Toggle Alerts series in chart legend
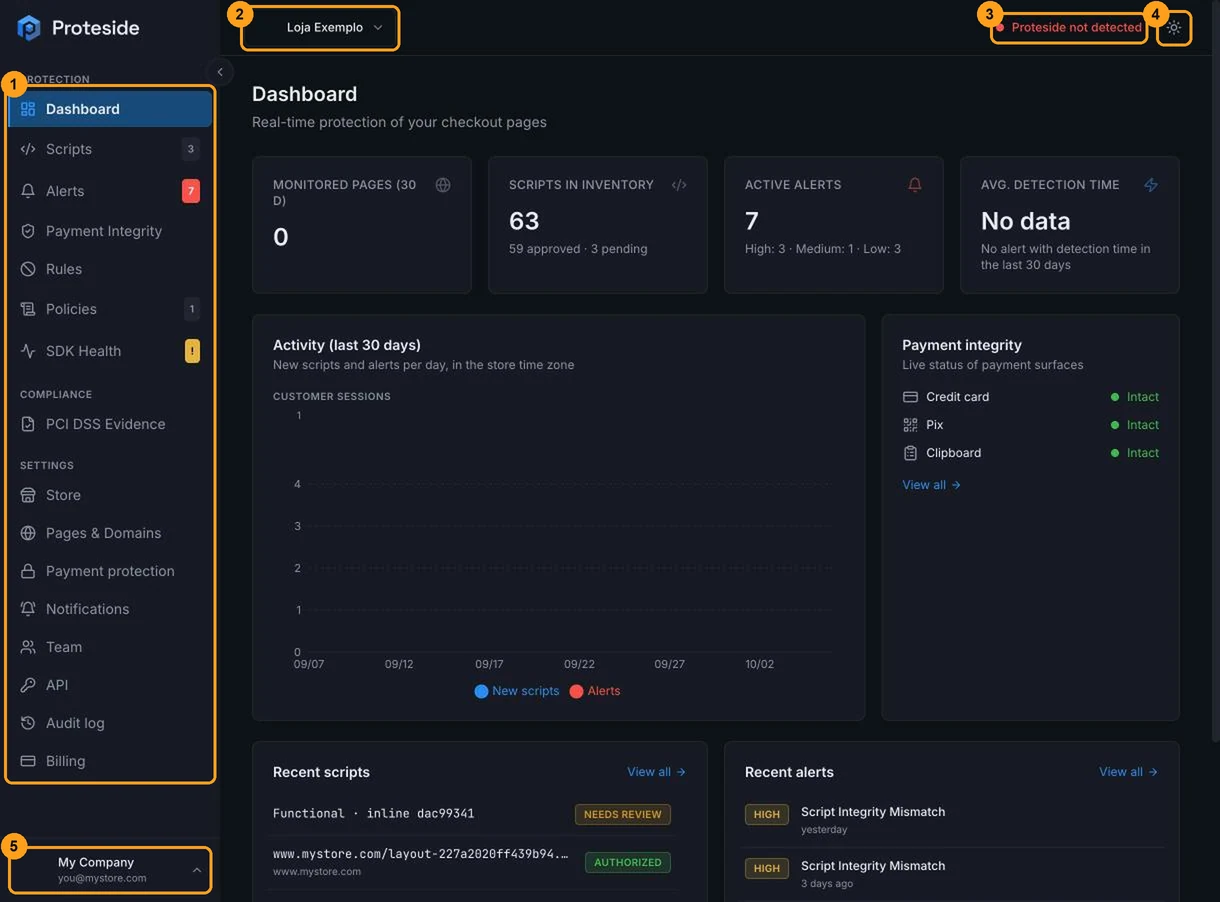 (x=595, y=691)
